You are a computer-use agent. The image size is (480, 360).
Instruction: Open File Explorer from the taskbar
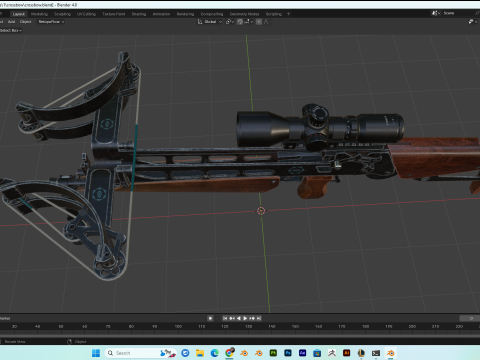click(x=200, y=353)
